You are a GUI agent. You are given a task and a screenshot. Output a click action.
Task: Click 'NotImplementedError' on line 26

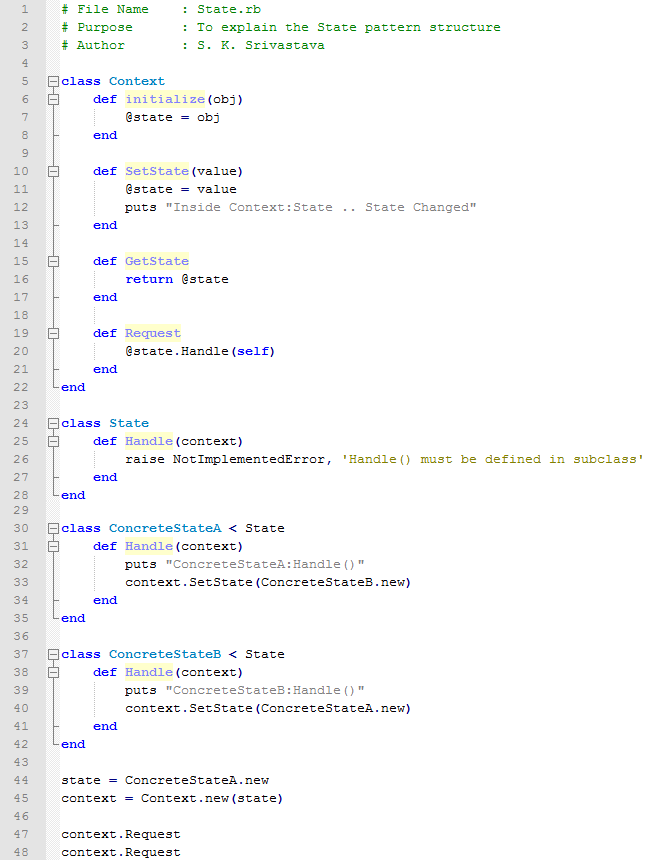coord(249,459)
